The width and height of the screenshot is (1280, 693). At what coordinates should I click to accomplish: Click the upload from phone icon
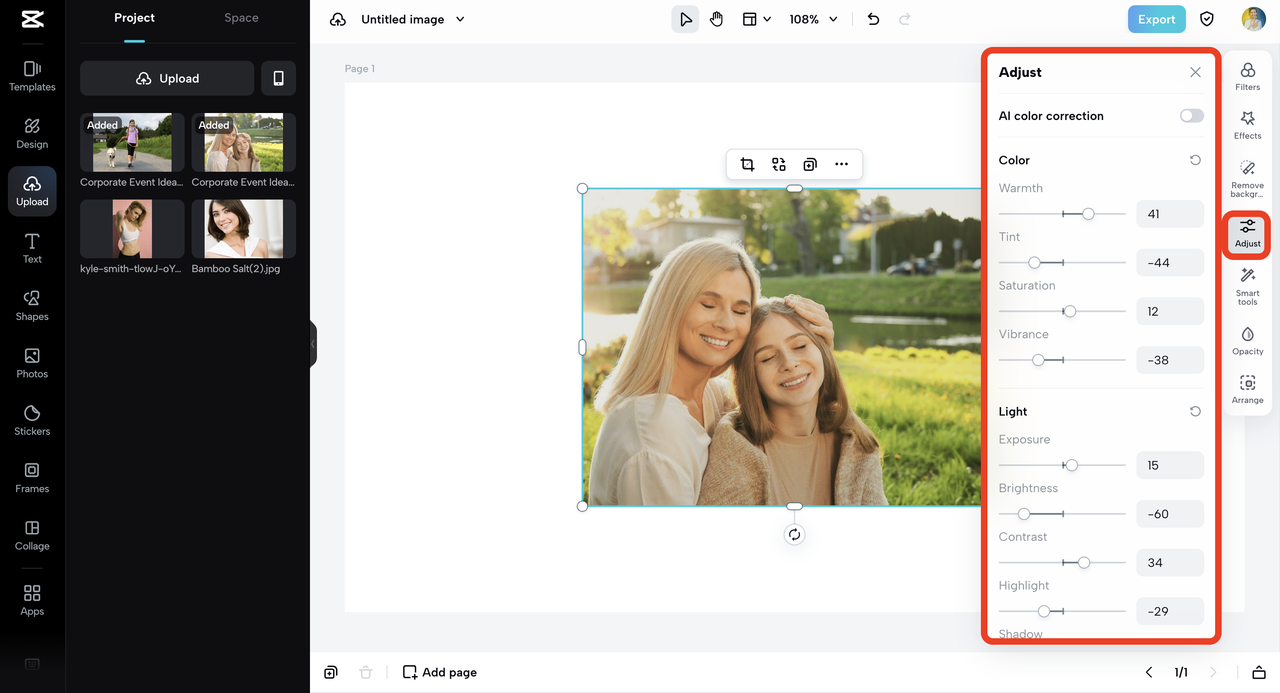pos(279,78)
